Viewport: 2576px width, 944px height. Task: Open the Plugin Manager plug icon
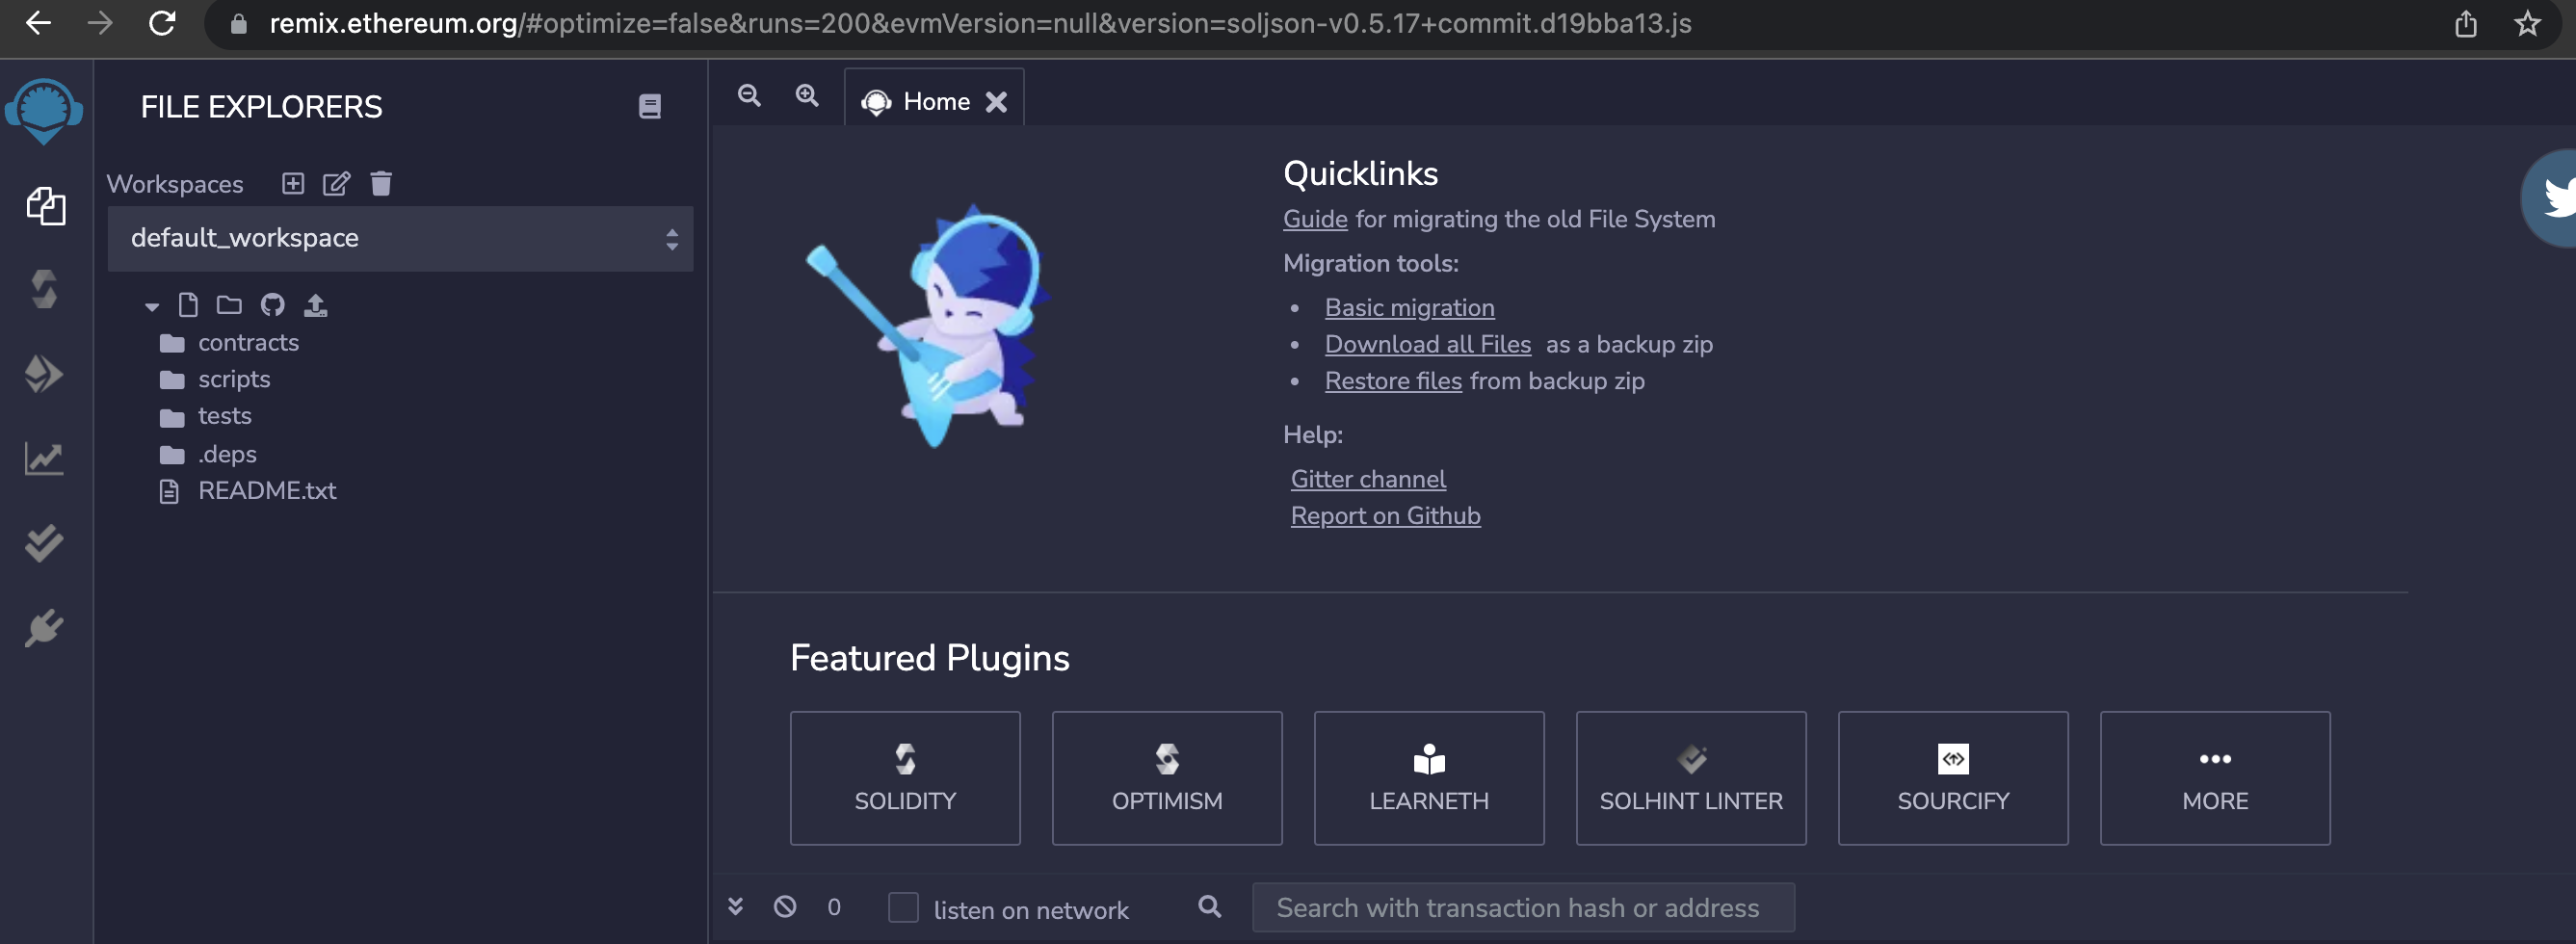[x=44, y=628]
